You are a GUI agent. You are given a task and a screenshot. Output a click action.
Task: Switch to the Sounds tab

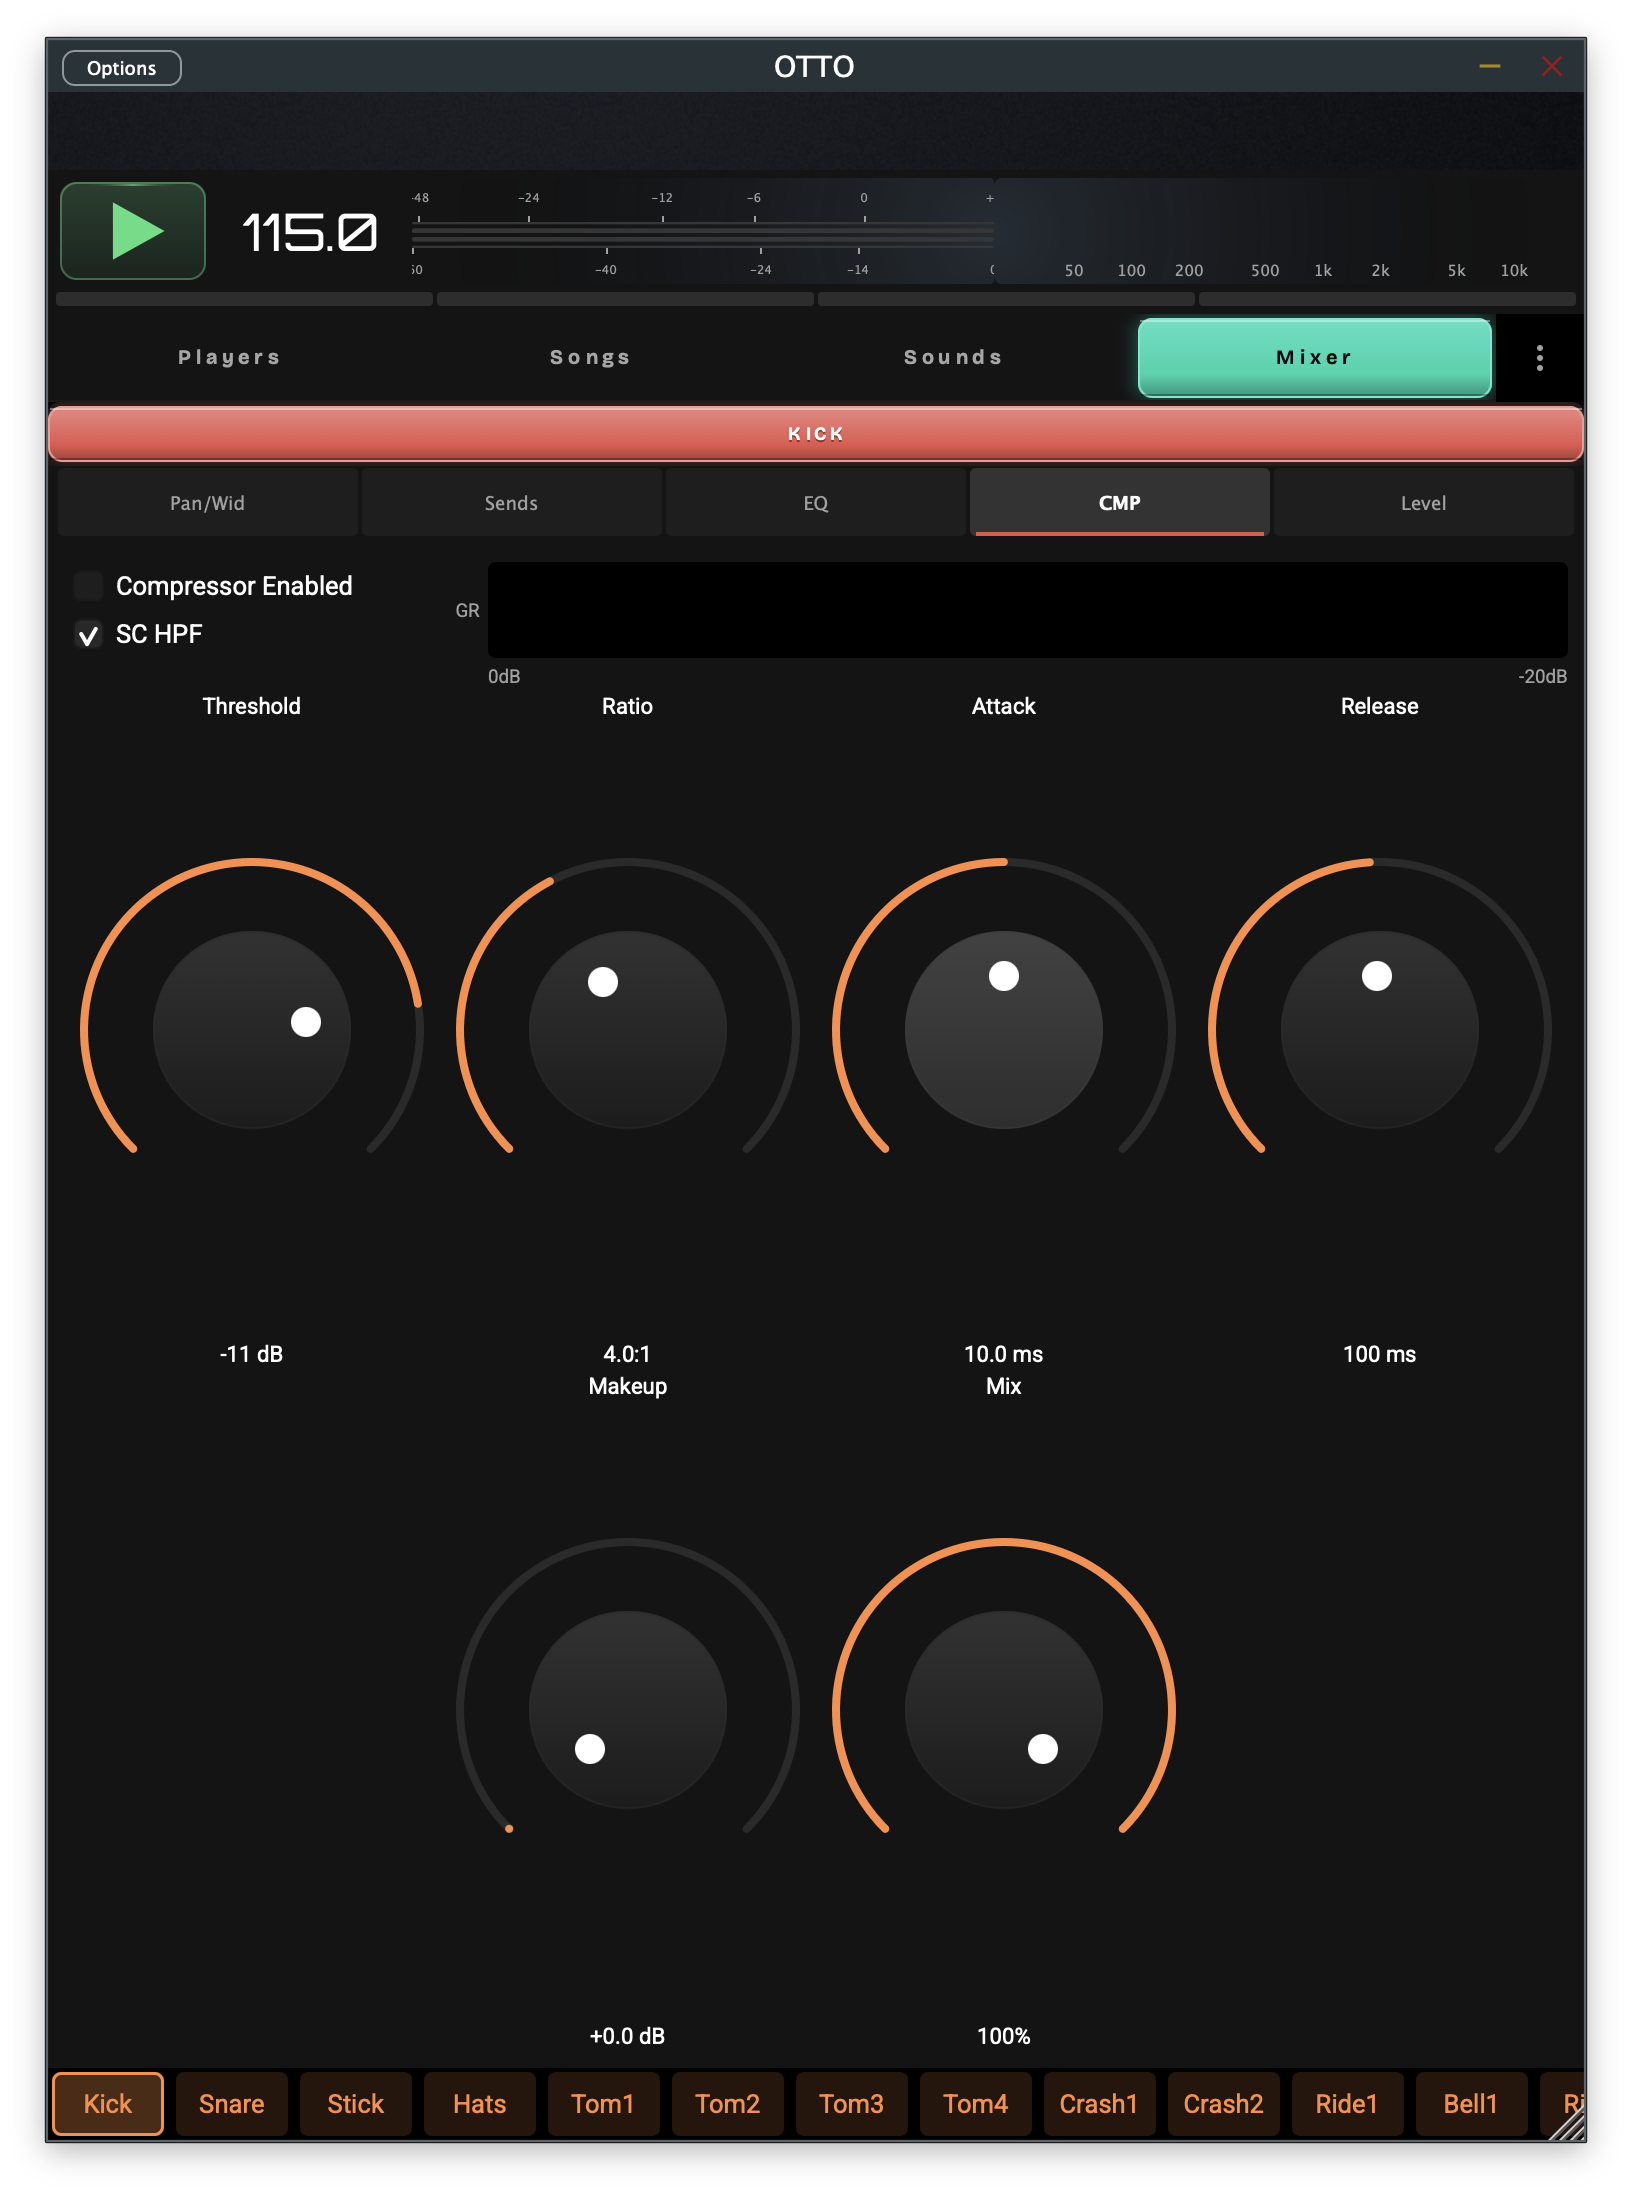click(953, 357)
